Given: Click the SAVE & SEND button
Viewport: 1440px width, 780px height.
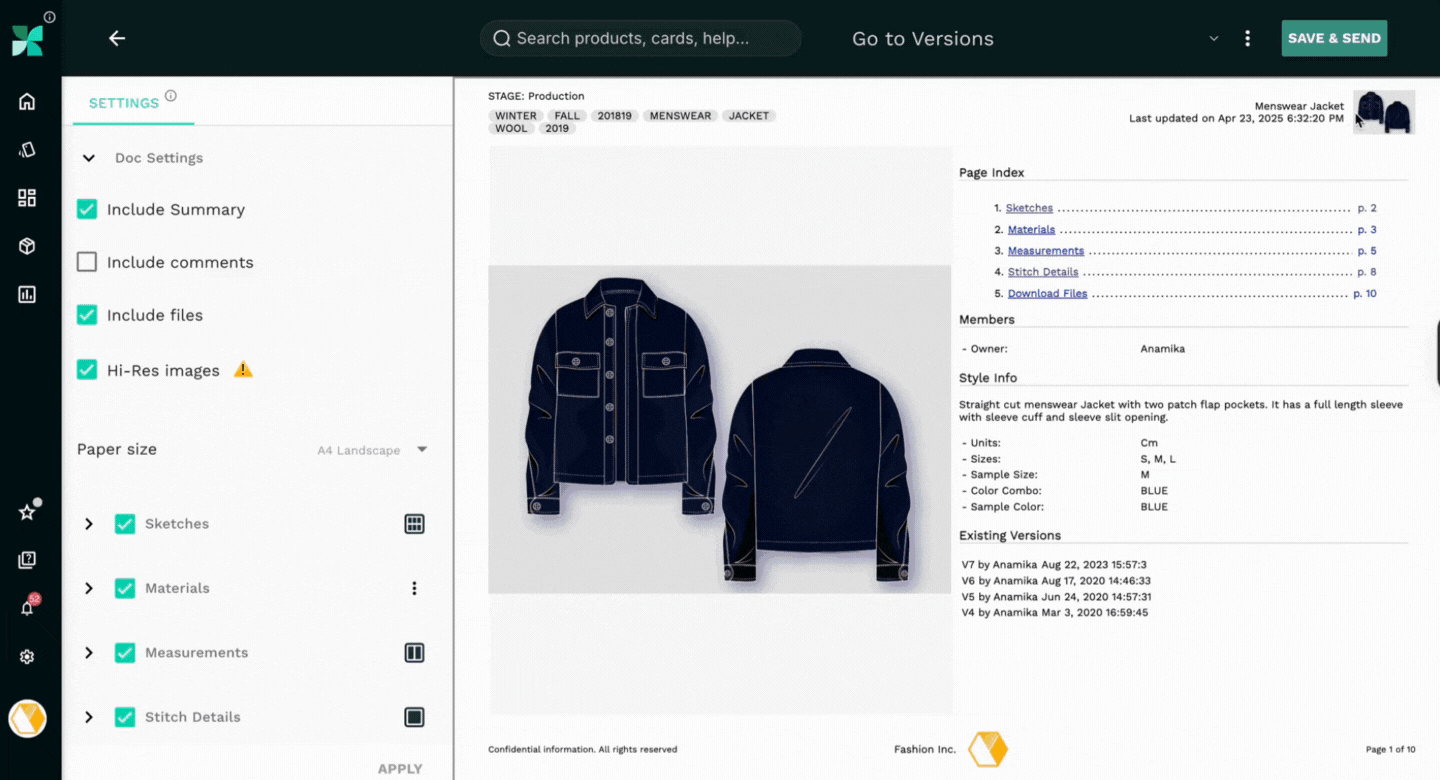Looking at the screenshot, I should tap(1334, 37).
